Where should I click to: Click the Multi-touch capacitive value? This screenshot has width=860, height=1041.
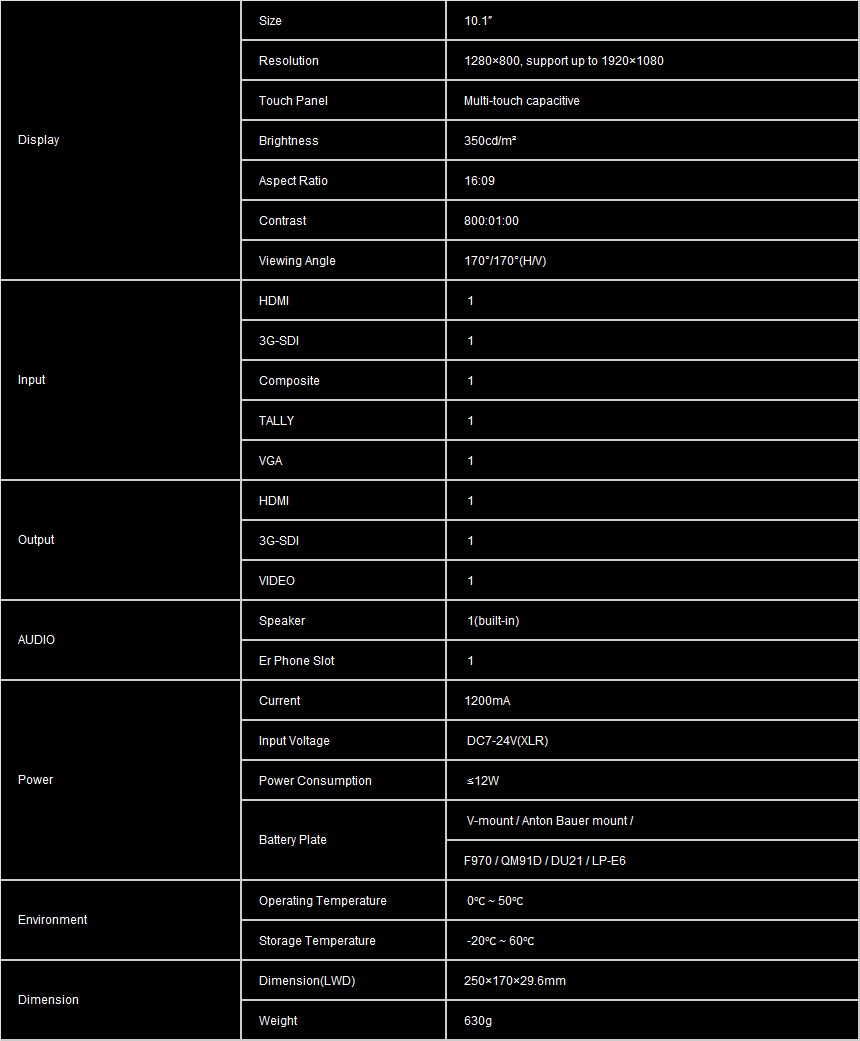coord(521,101)
